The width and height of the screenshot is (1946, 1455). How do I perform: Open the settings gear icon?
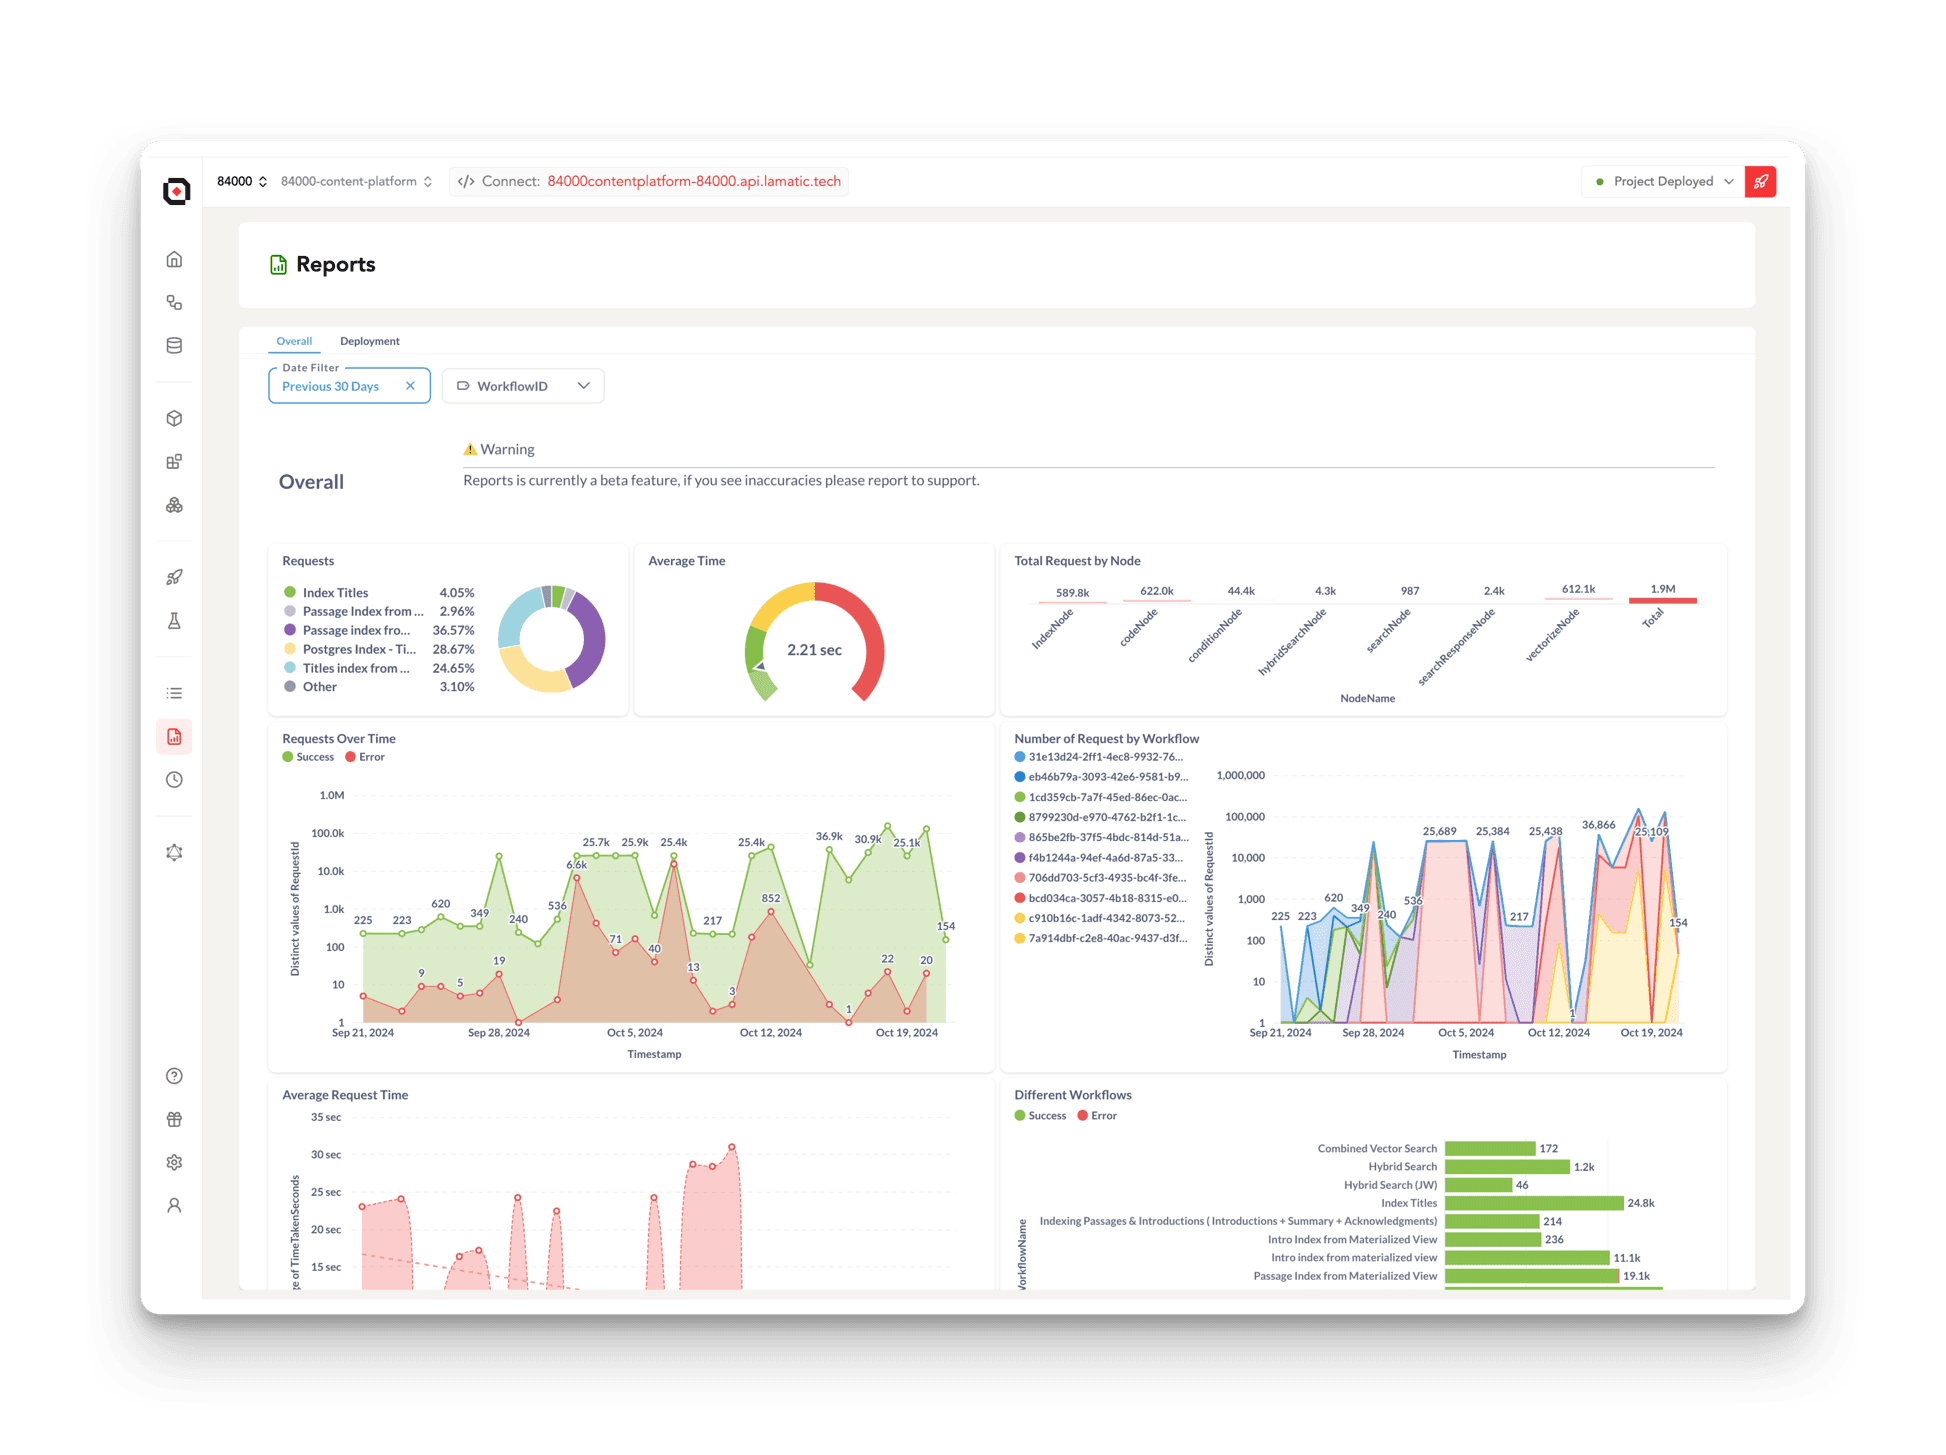pos(174,1162)
